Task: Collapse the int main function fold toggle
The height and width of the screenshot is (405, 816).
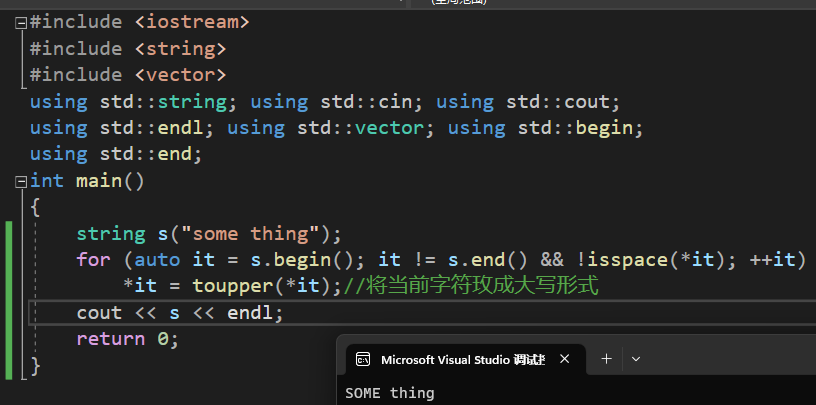Action: coord(20,182)
